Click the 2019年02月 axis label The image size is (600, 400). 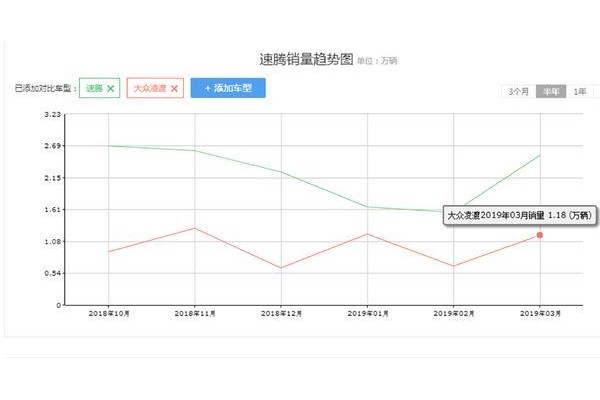[454, 313]
